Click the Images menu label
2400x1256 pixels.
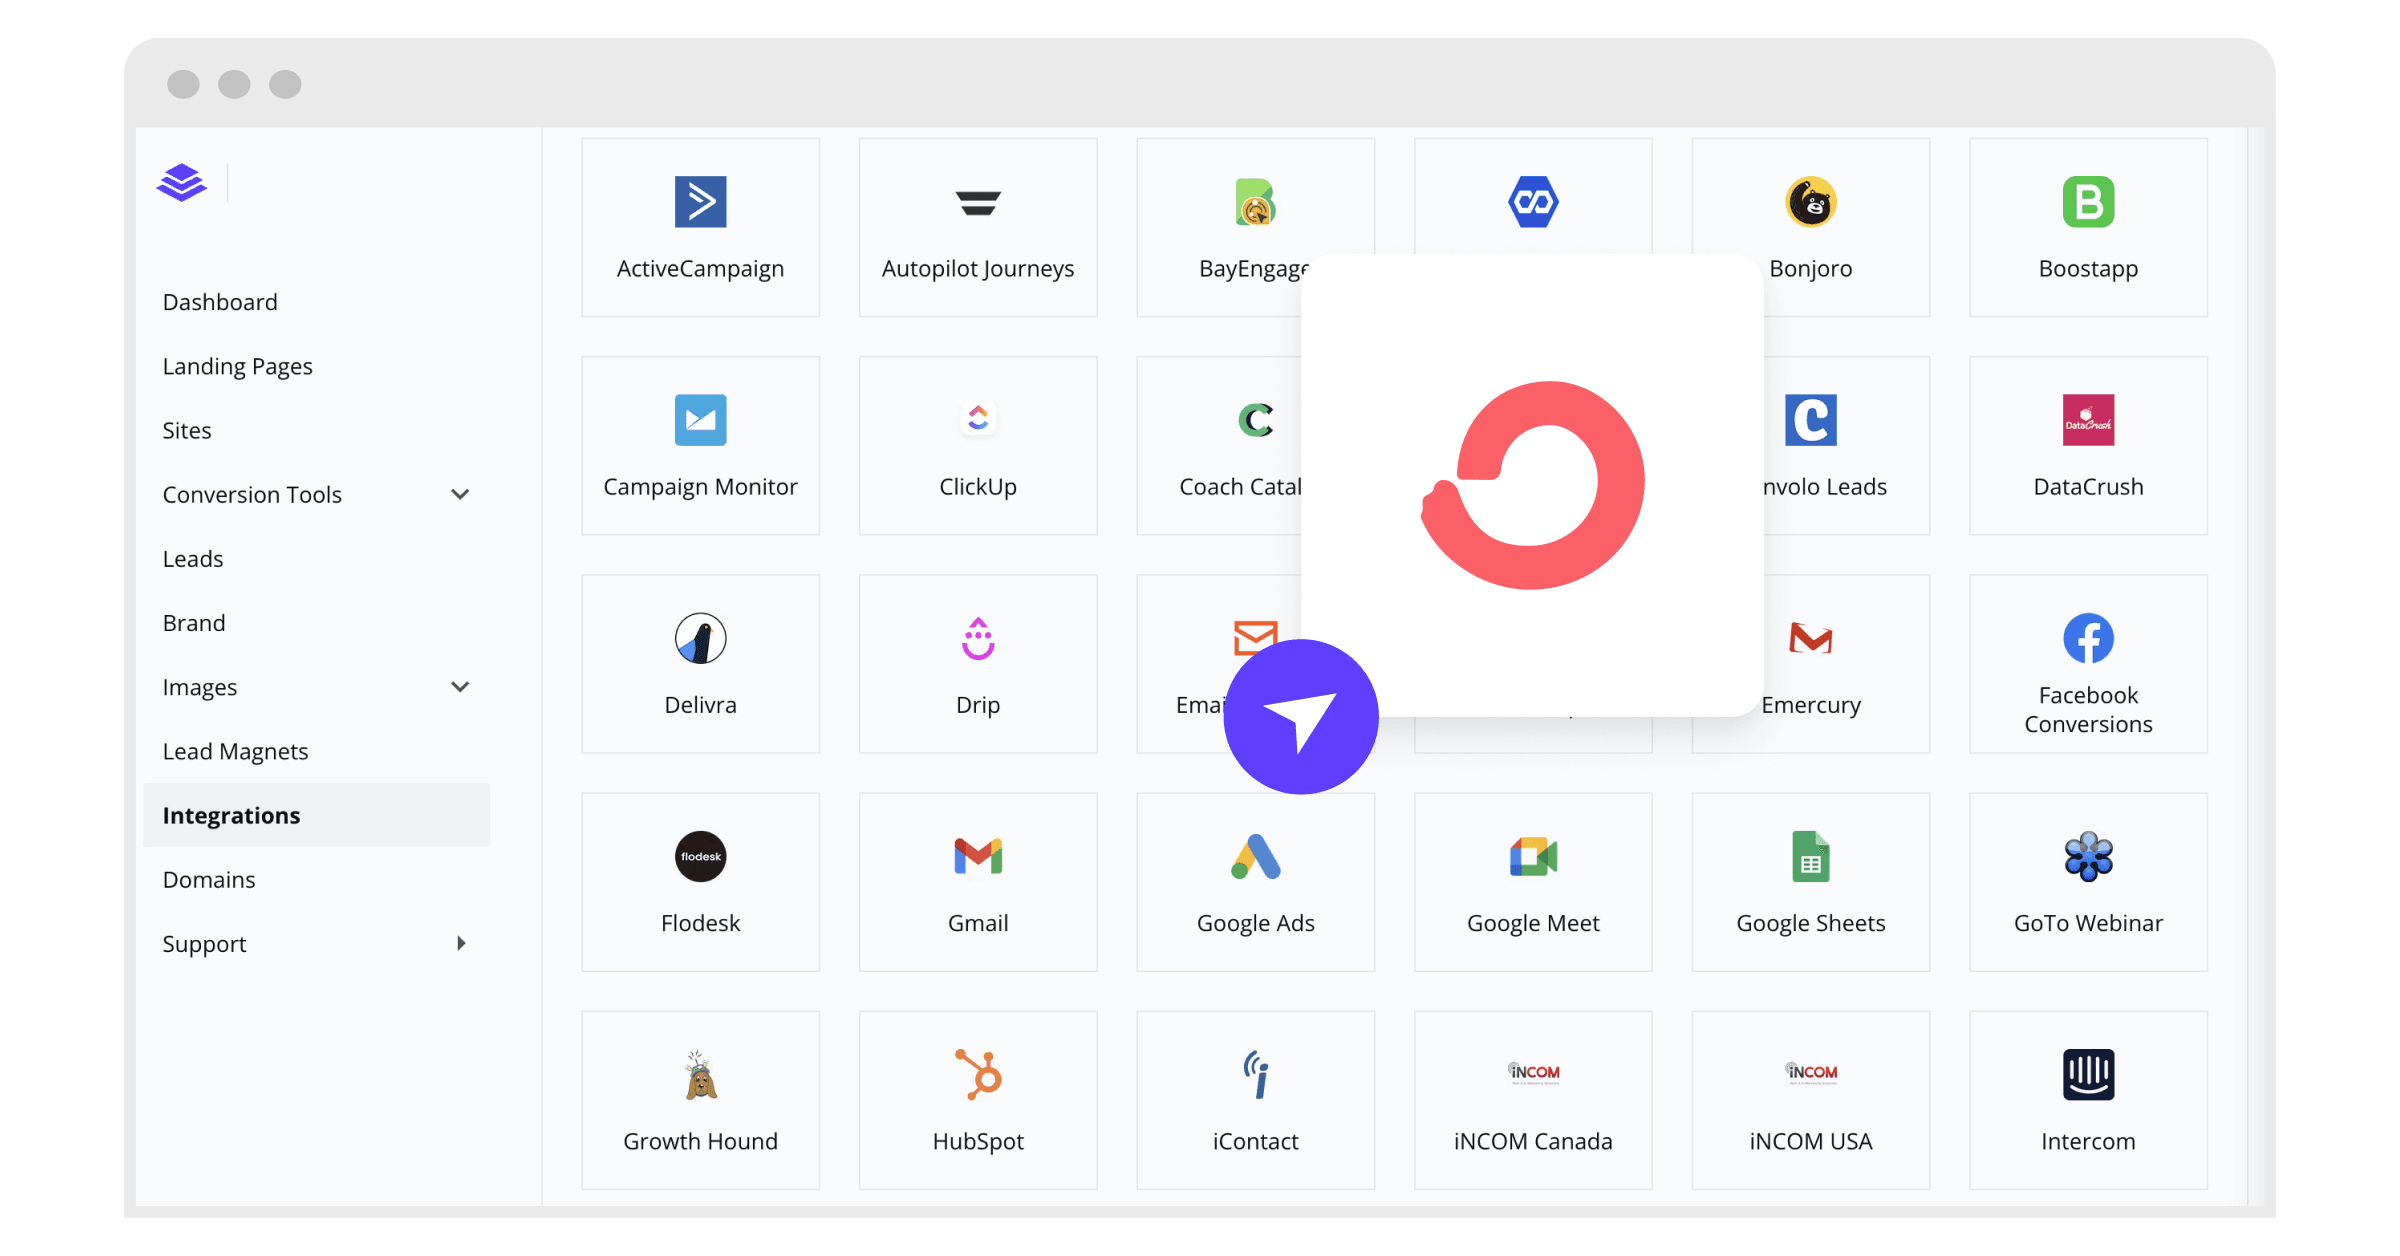click(199, 687)
